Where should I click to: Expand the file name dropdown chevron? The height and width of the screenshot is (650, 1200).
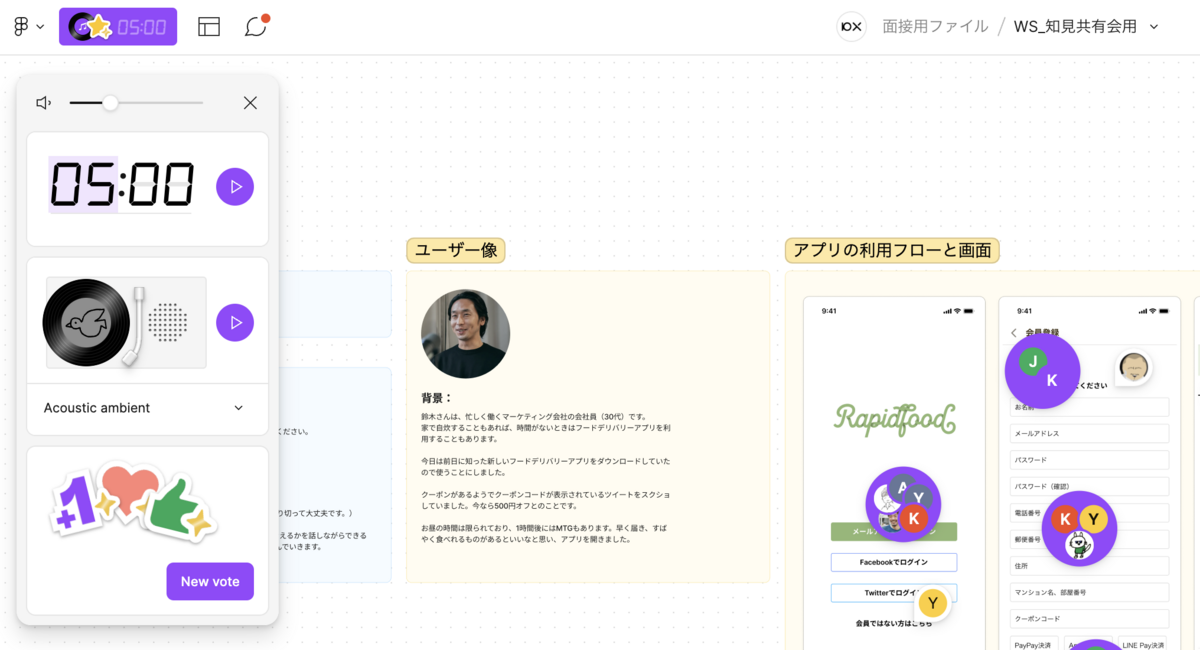pos(1154,27)
